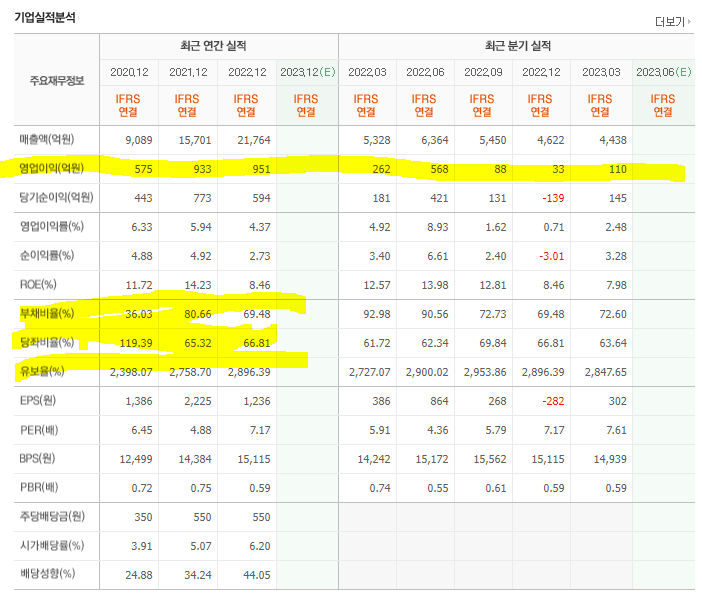This screenshot has width=702, height=597.
Task: Click the 2022.06 quarterly column header
Action: (425, 72)
